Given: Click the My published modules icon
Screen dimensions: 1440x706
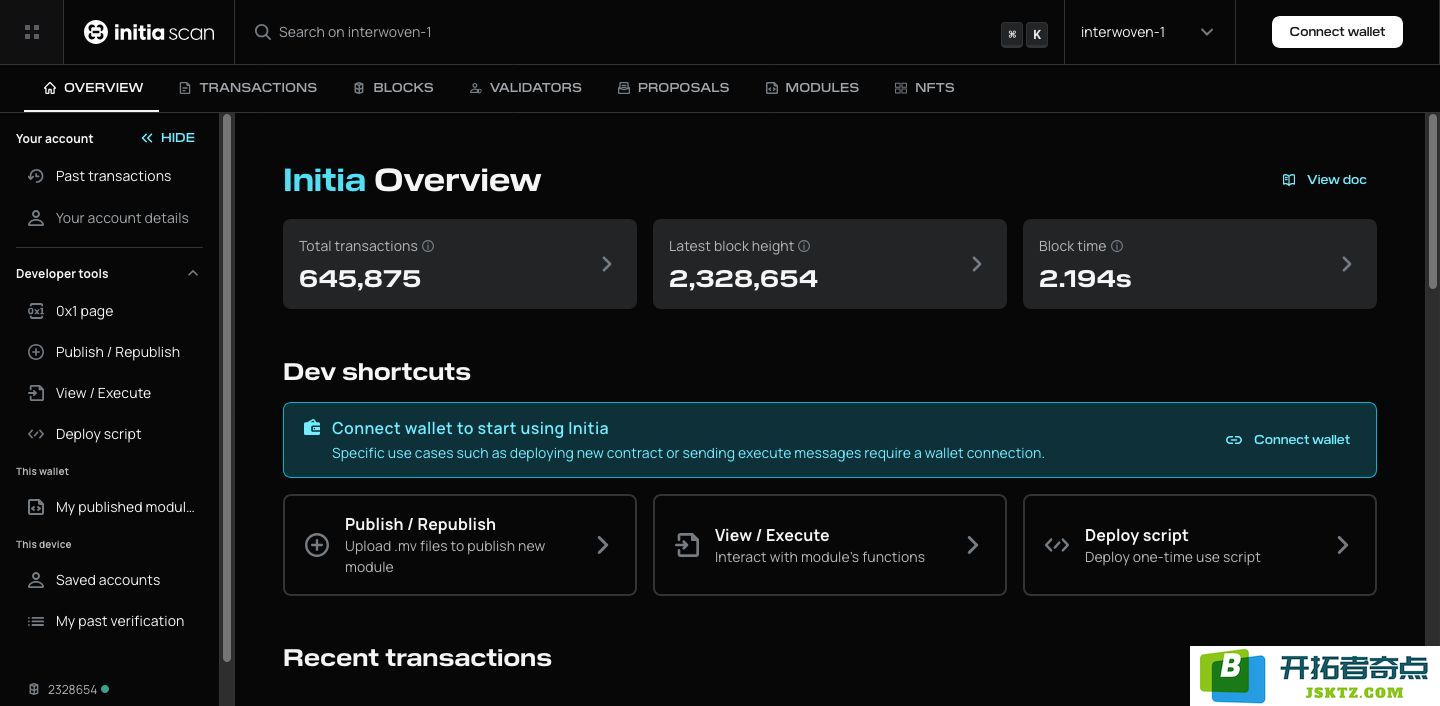Looking at the screenshot, I should [36, 507].
